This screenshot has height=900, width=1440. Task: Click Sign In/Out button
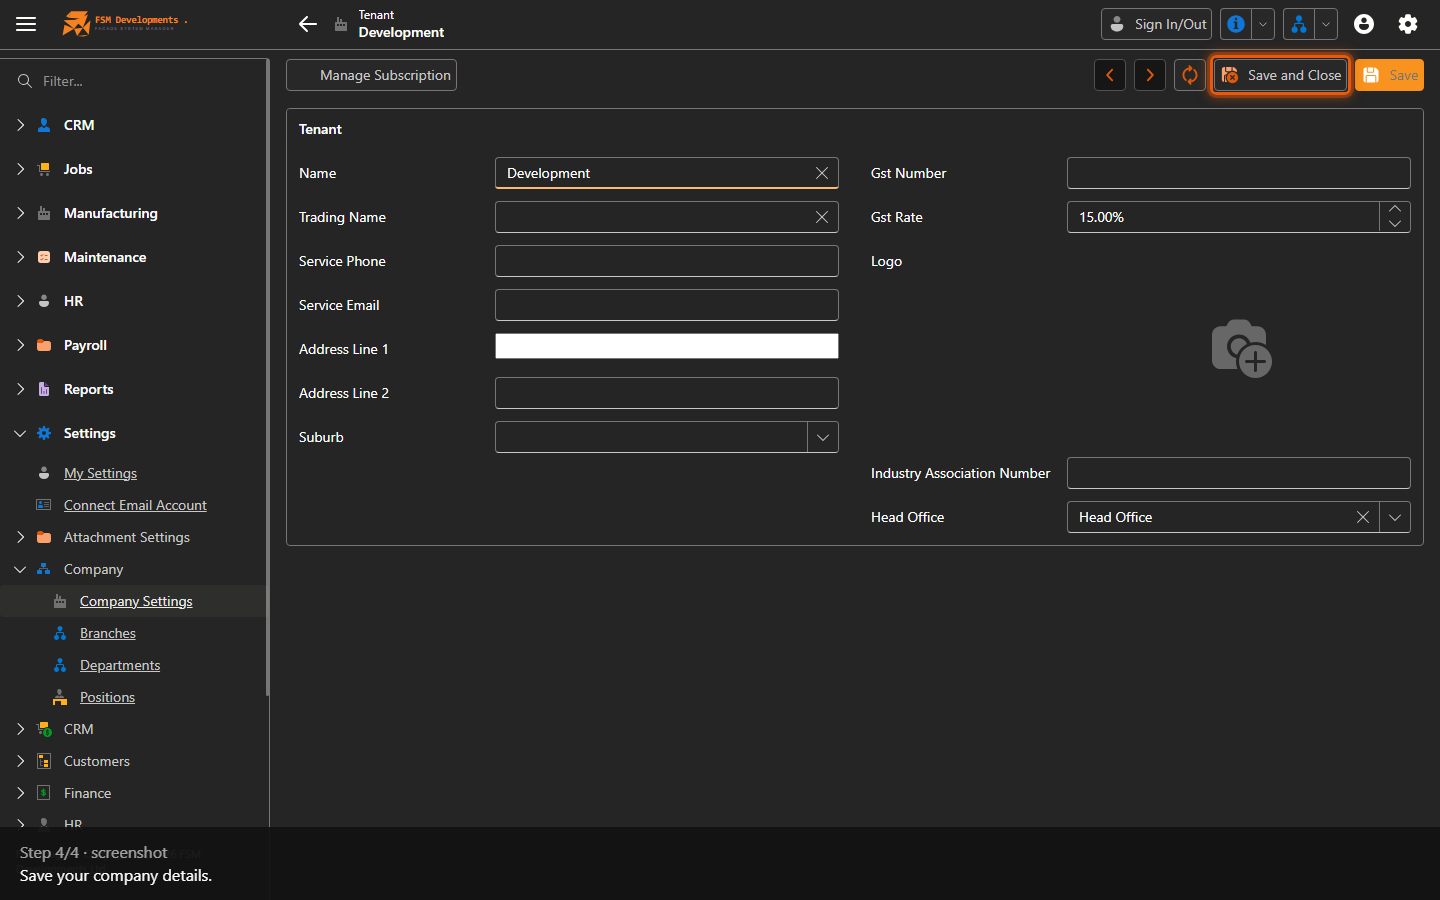click(1156, 24)
